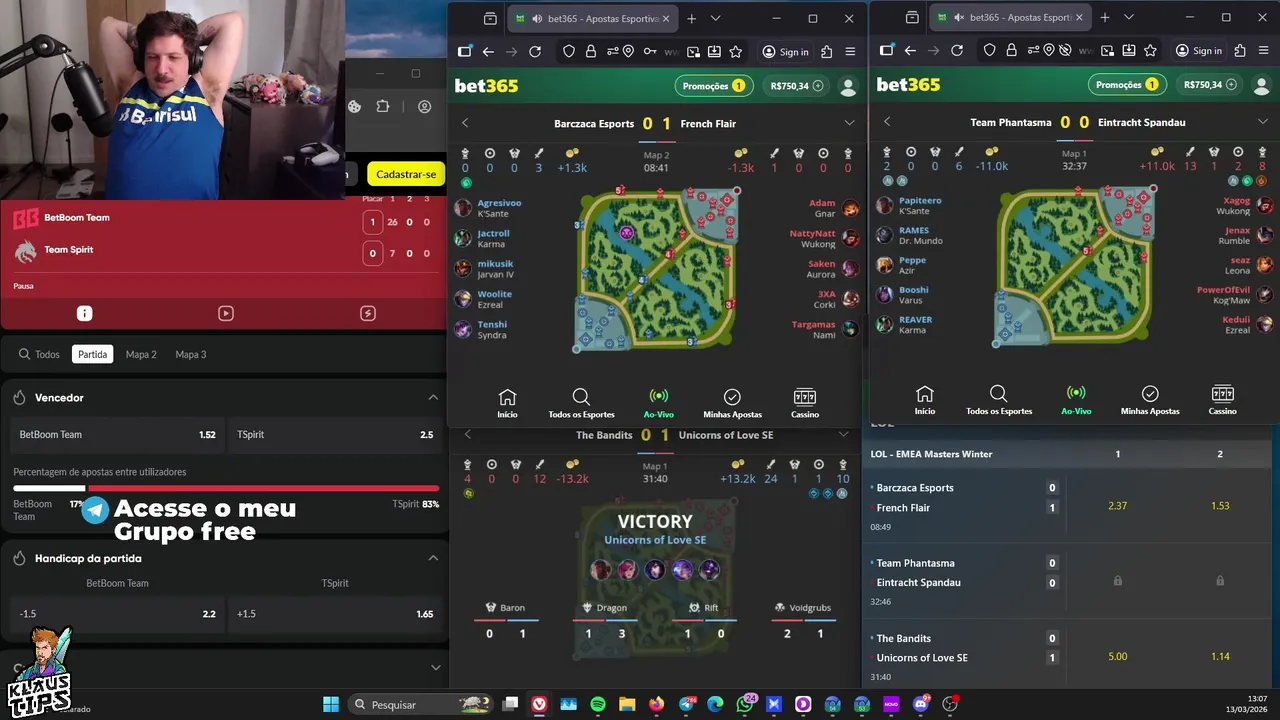1280x720 pixels.
Task: Go back arrow beside Barczaca Esports scoreboard
Action: pos(465,123)
